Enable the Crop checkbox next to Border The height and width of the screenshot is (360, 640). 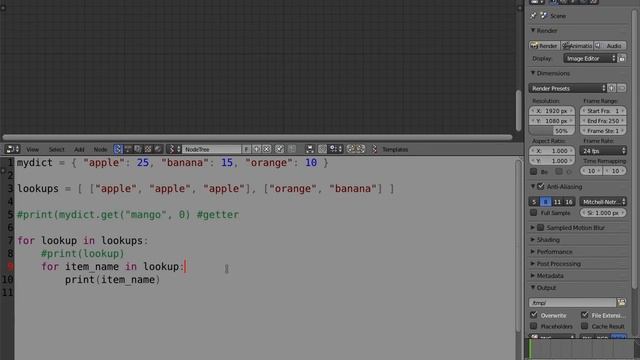559,171
